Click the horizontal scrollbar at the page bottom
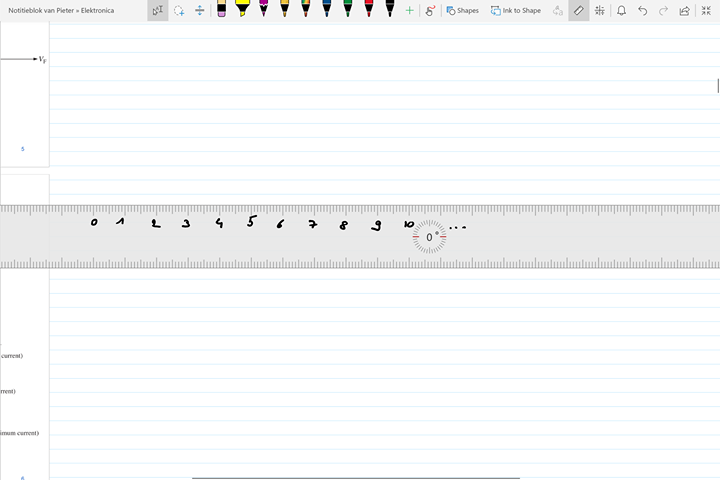 [356, 478]
